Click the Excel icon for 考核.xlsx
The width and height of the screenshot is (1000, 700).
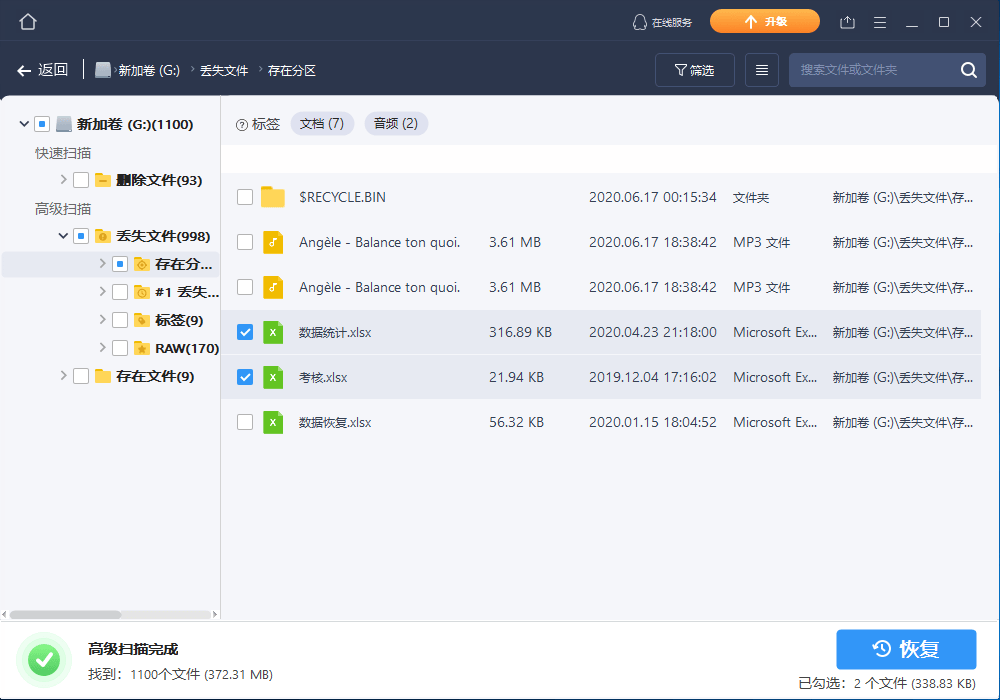click(273, 377)
